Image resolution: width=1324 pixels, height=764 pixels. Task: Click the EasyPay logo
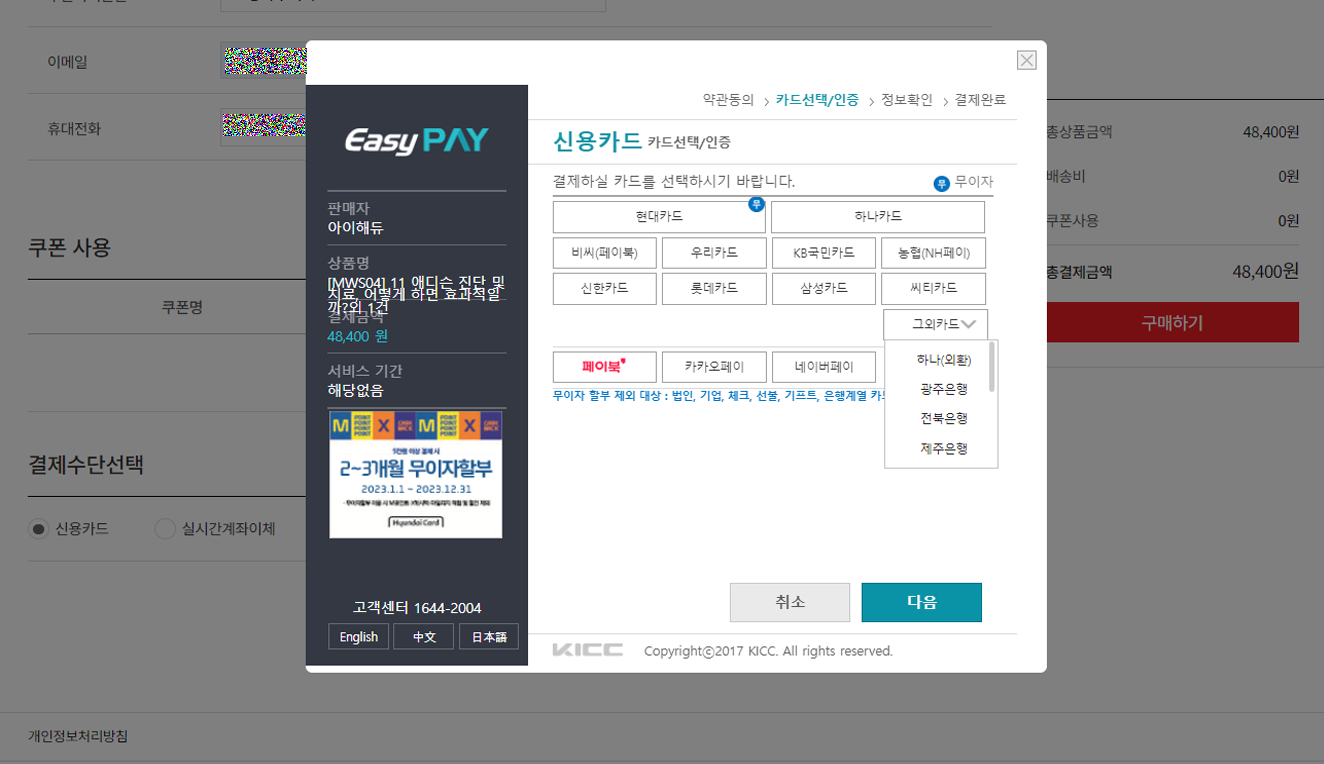pyautogui.click(x=417, y=141)
